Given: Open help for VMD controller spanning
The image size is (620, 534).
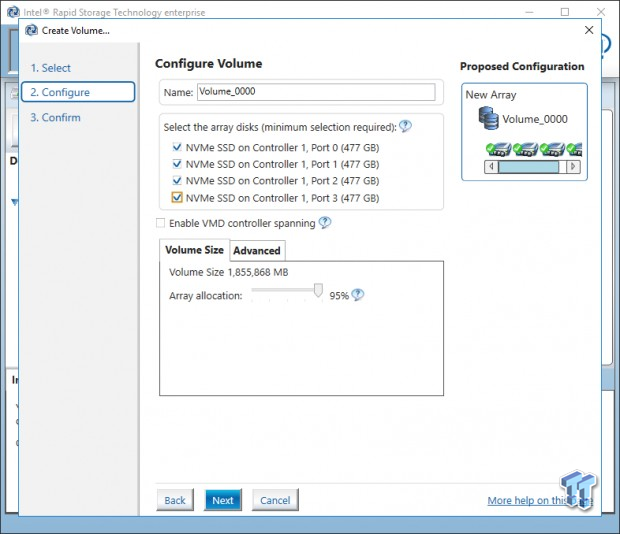Looking at the screenshot, I should click(325, 223).
